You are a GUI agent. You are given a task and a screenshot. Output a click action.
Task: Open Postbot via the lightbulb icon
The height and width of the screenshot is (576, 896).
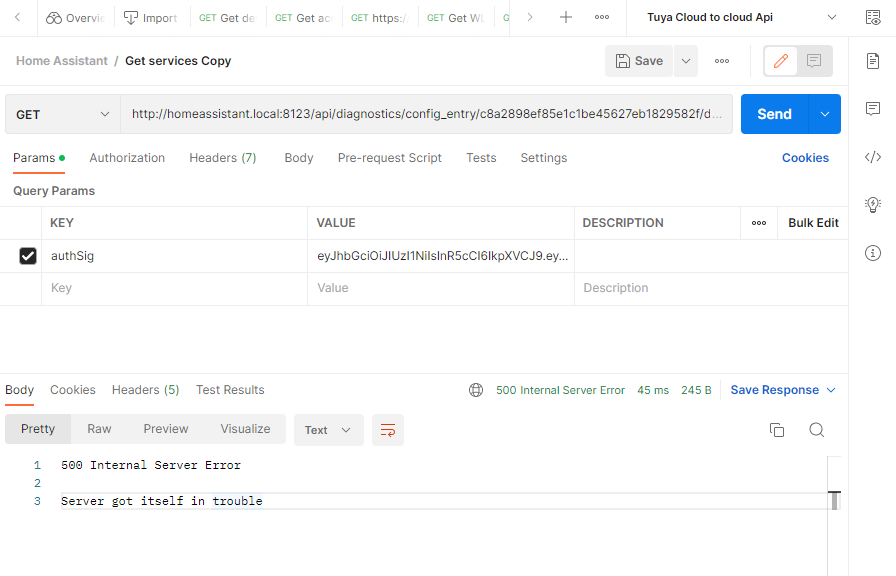coord(871,204)
